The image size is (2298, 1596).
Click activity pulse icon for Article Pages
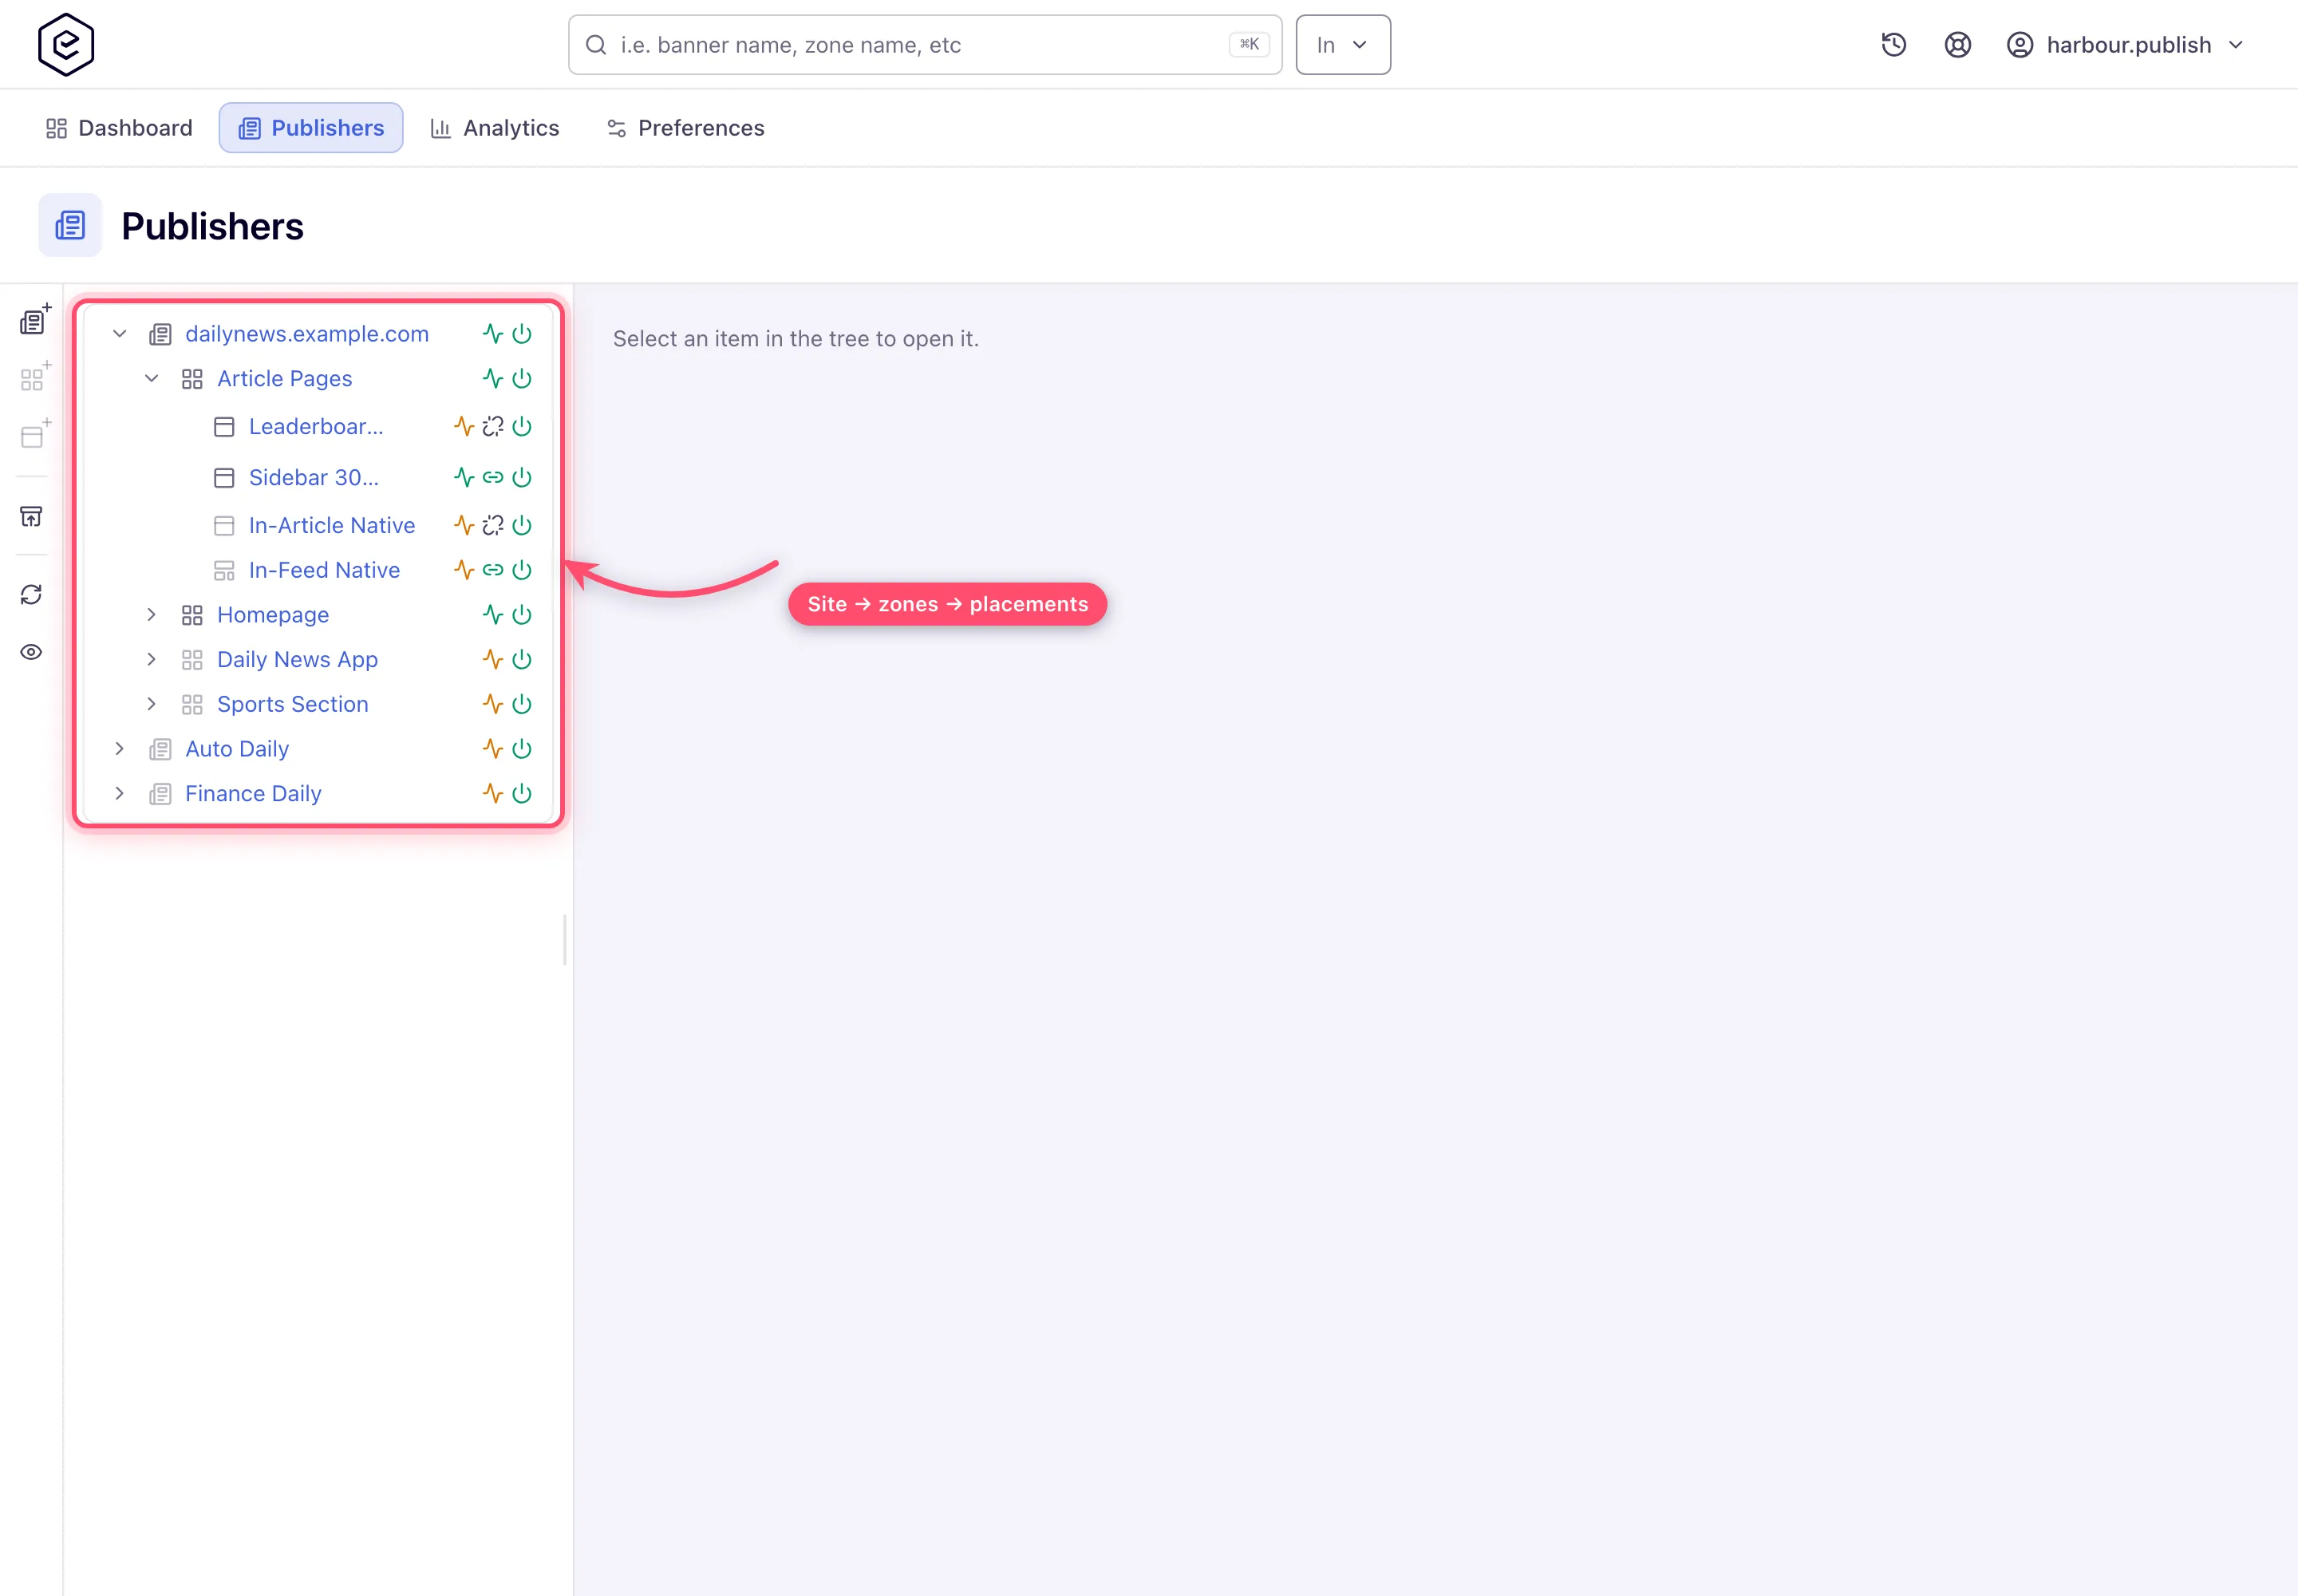pyautogui.click(x=492, y=379)
